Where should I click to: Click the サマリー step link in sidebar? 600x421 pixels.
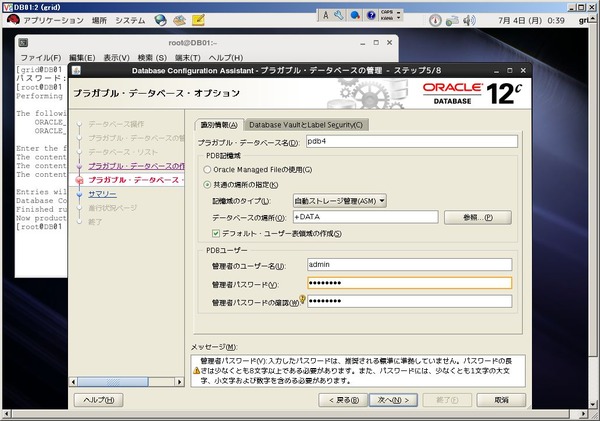click(102, 194)
